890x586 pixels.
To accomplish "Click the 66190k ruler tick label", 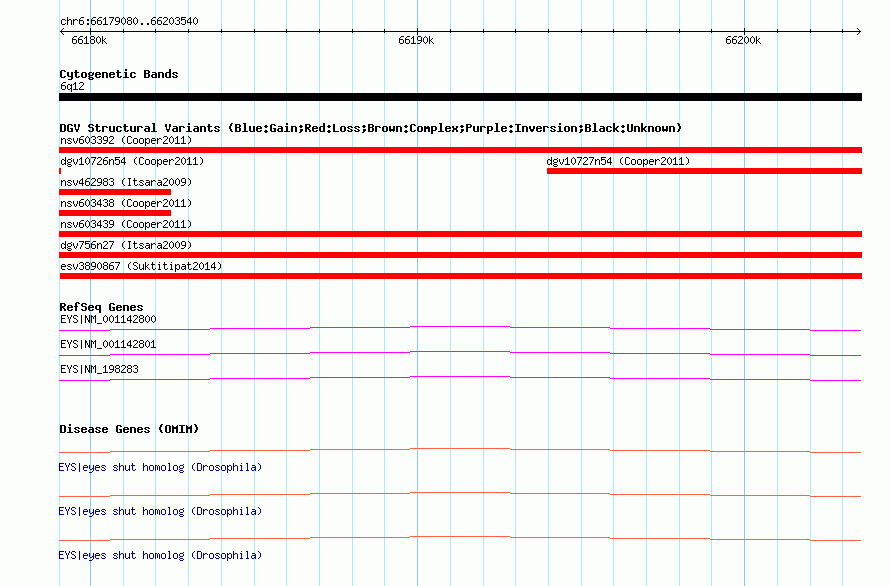I will pos(416,40).
